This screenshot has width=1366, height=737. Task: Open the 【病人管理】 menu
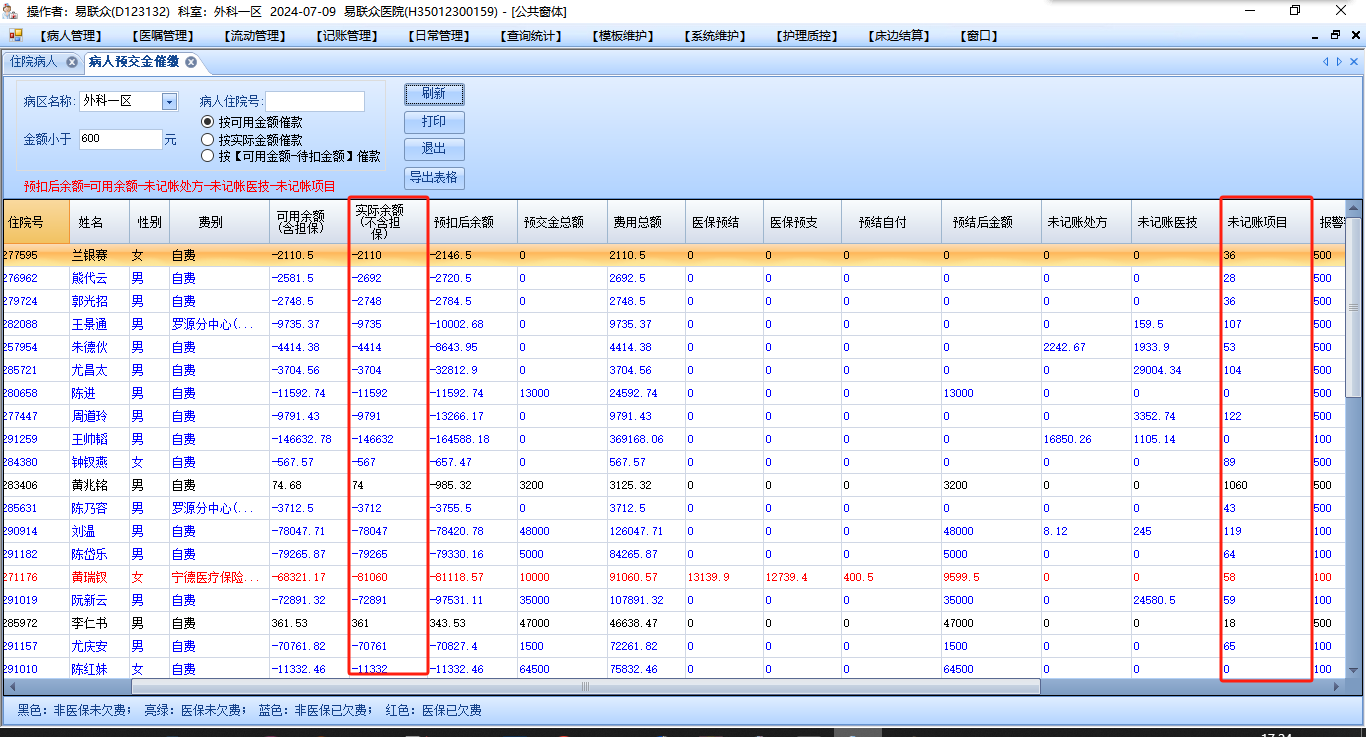click(73, 36)
